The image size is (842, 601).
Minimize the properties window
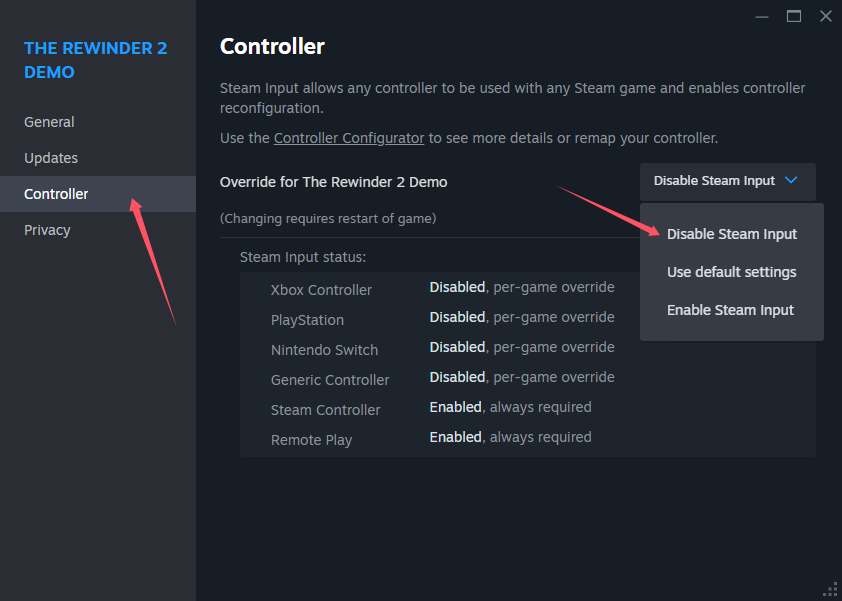762,16
